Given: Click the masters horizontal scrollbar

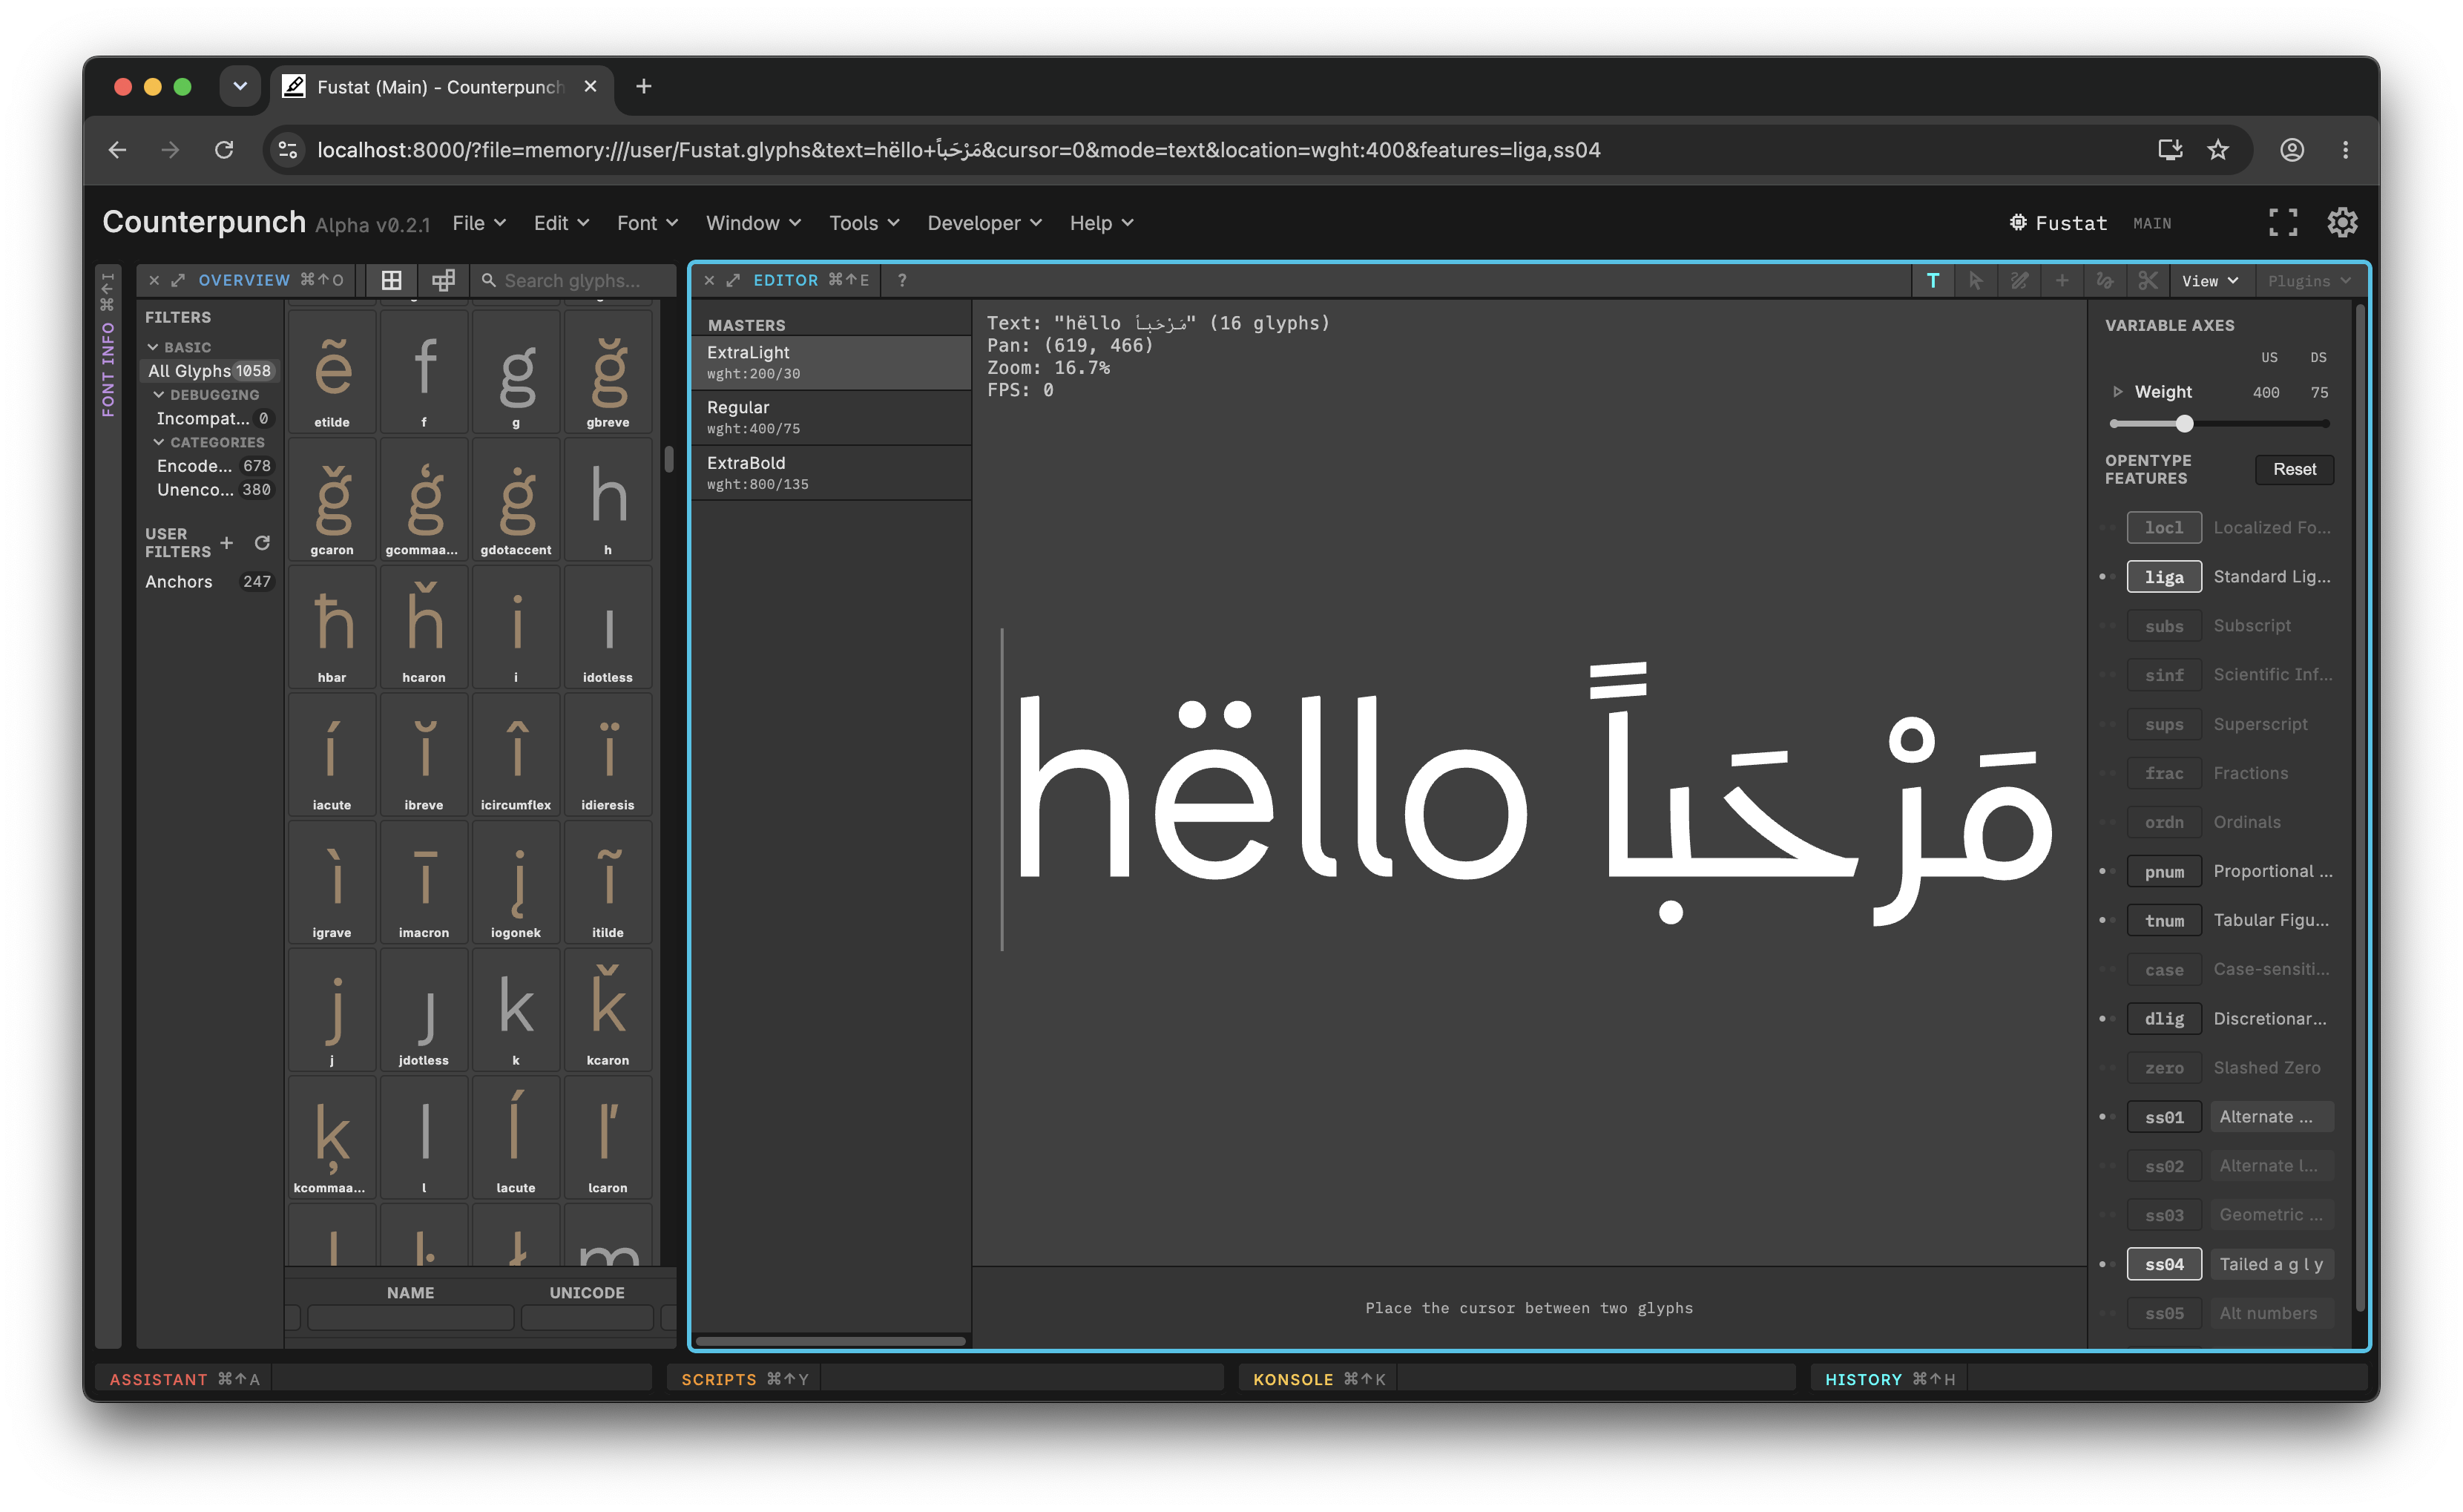Looking at the screenshot, I should coord(831,1341).
